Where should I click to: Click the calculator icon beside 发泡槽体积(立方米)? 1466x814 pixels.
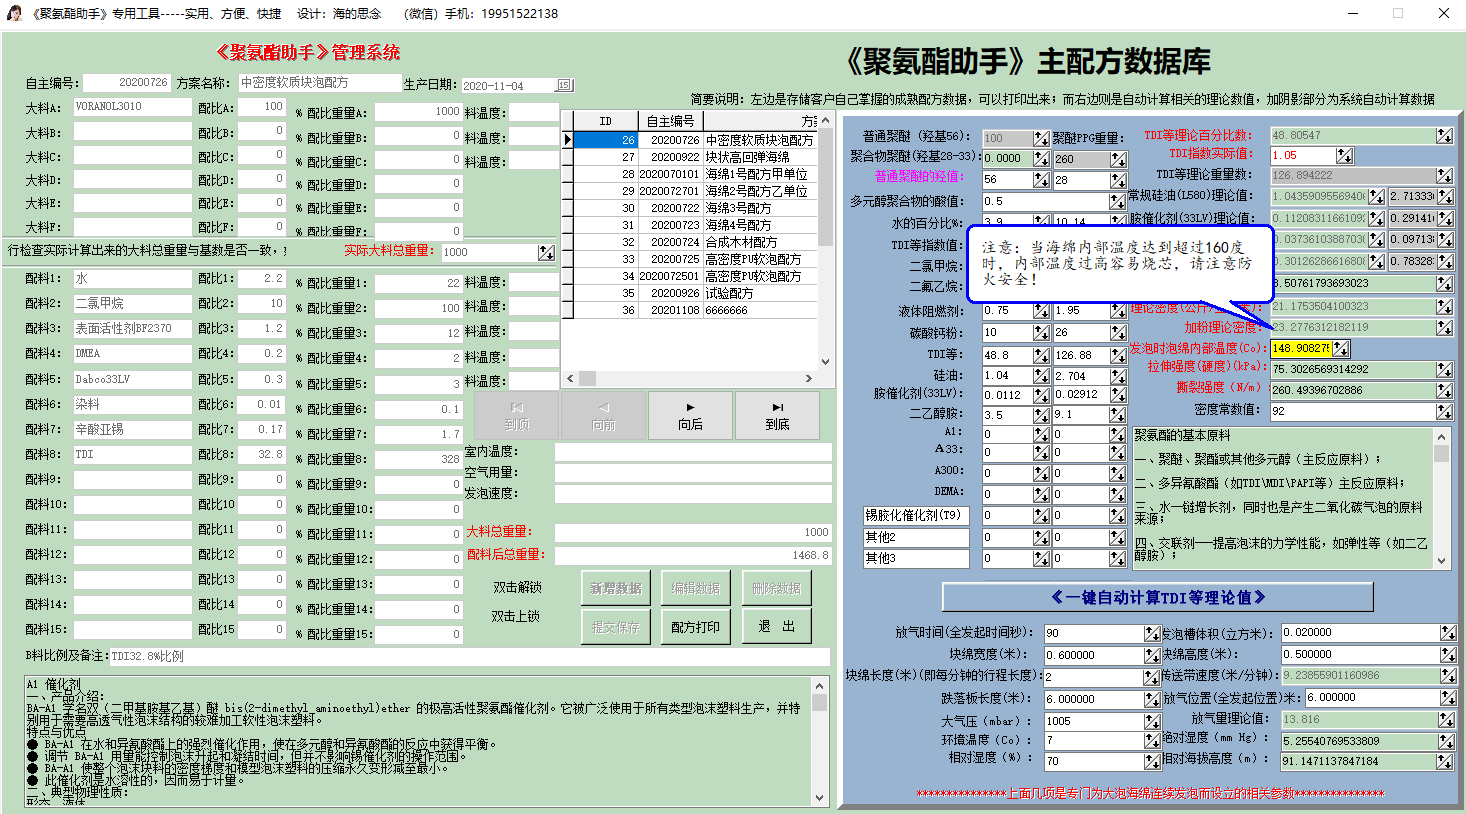[x=1448, y=633]
